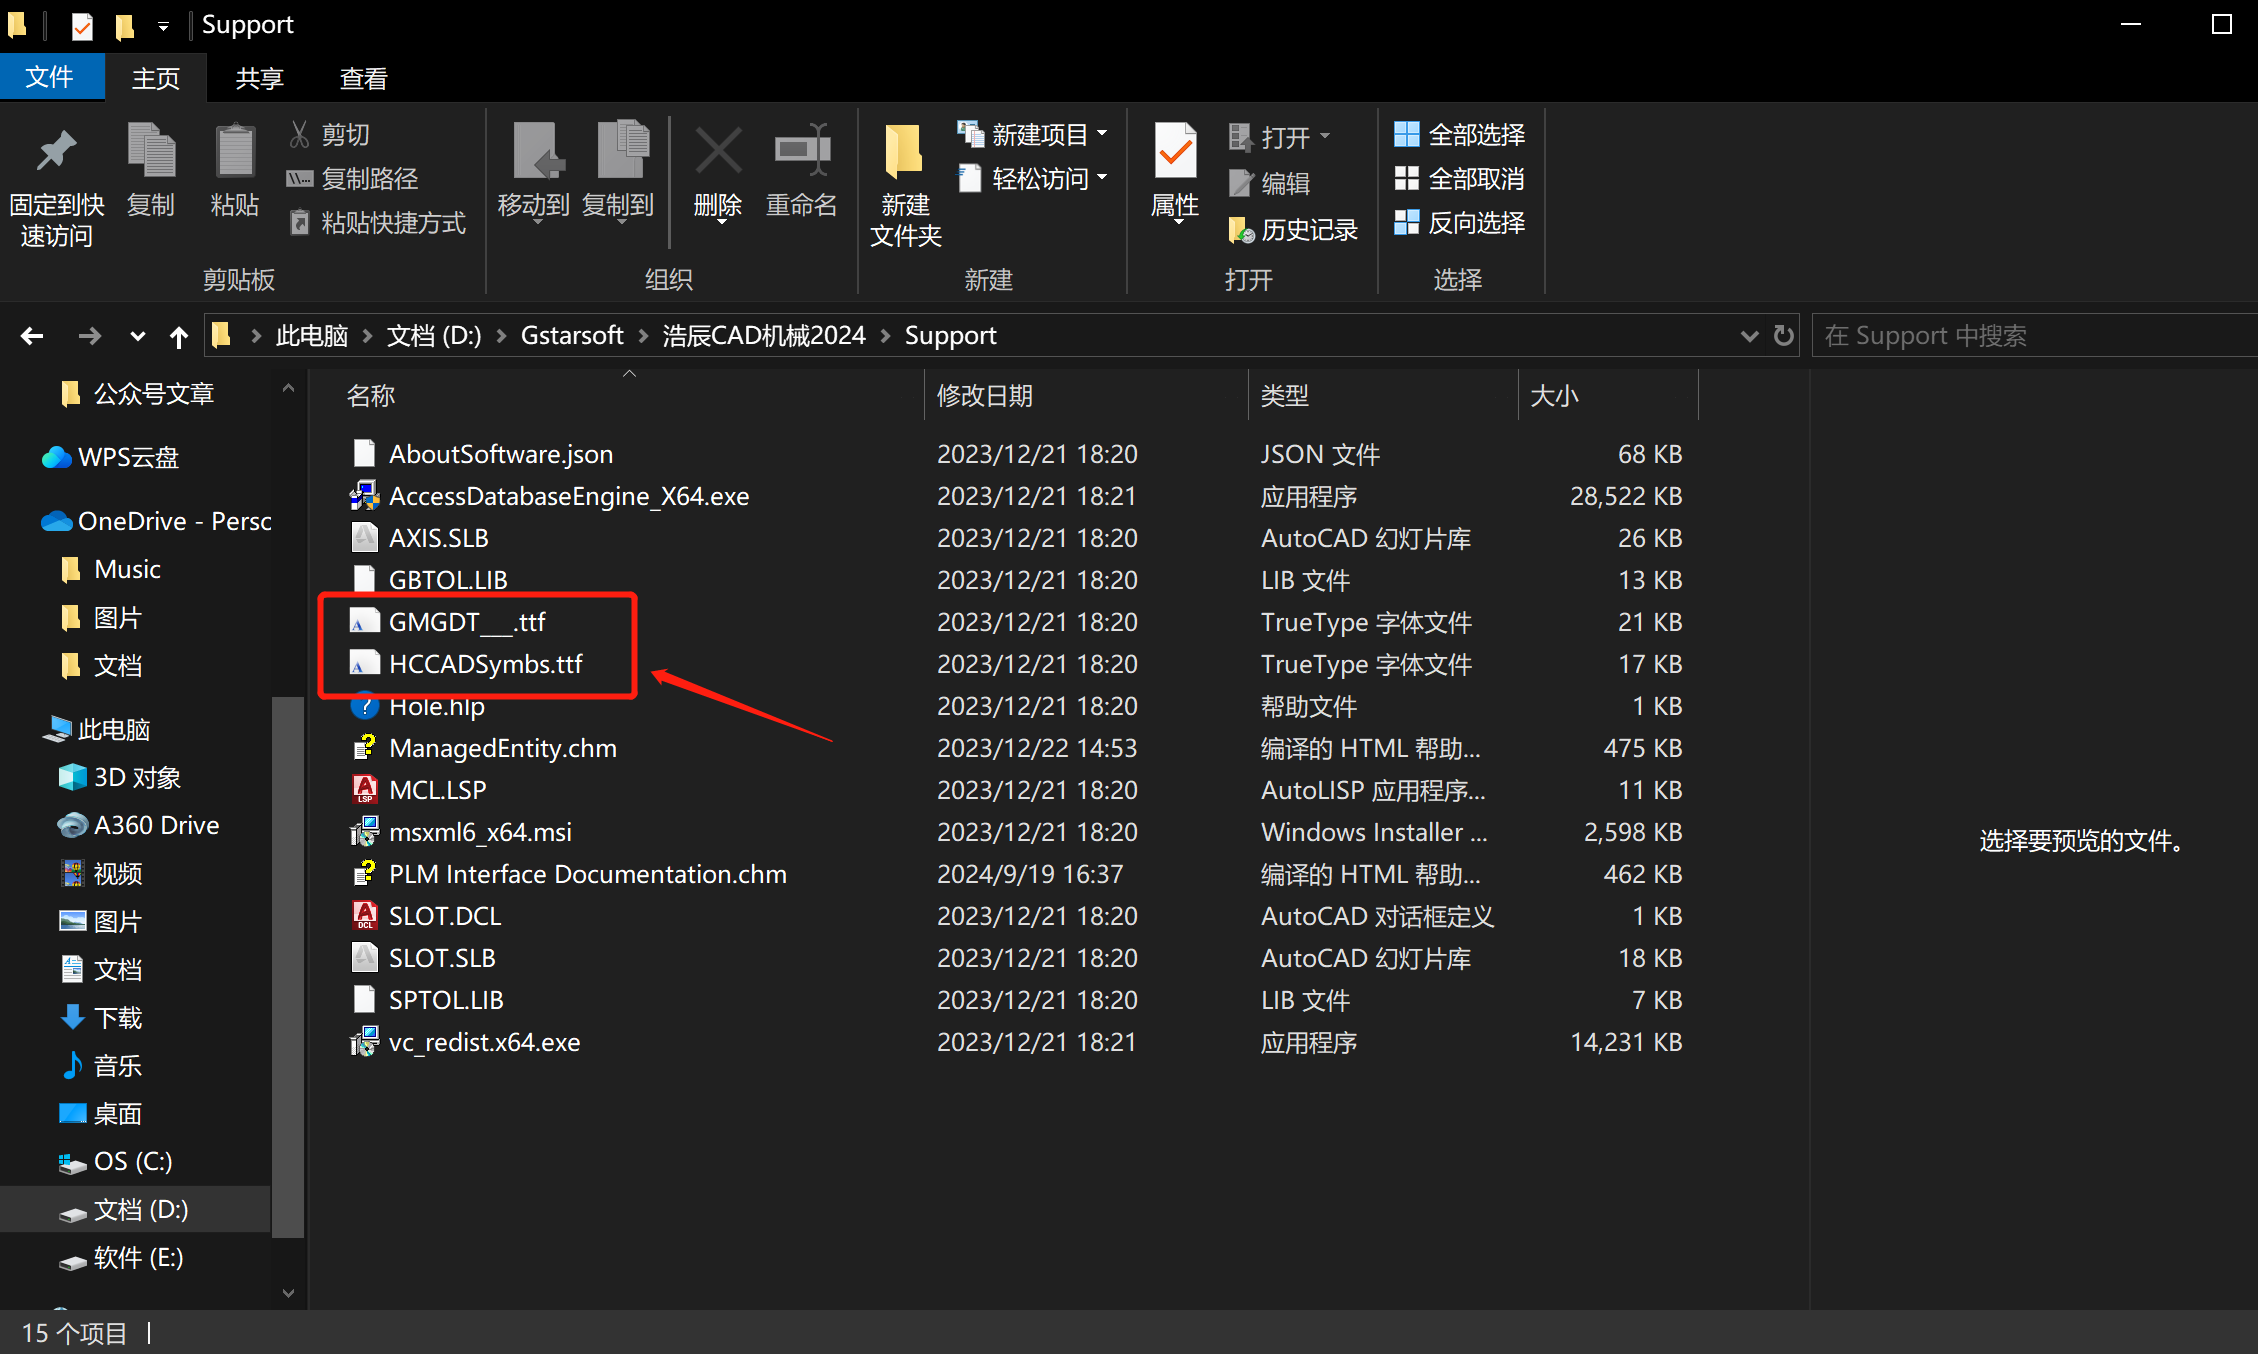
Task: Click the New Folder icon
Action: point(905,152)
